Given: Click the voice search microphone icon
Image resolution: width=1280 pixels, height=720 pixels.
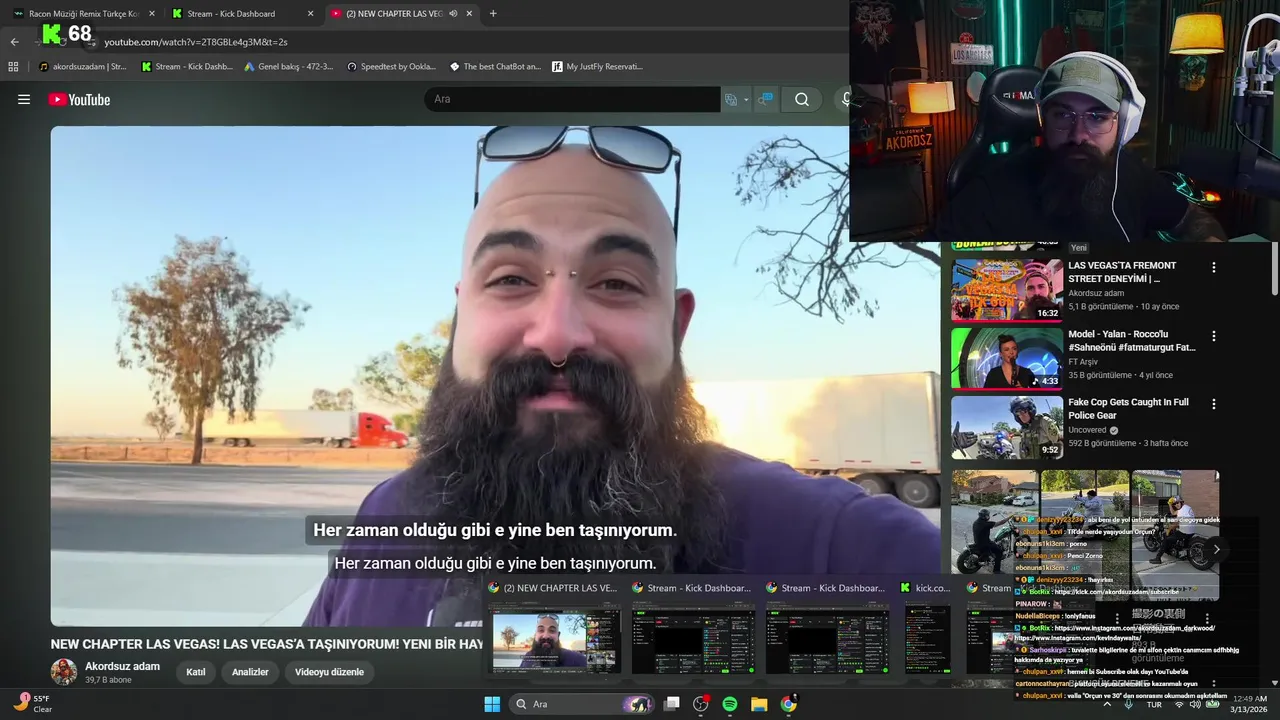Looking at the screenshot, I should (846, 99).
